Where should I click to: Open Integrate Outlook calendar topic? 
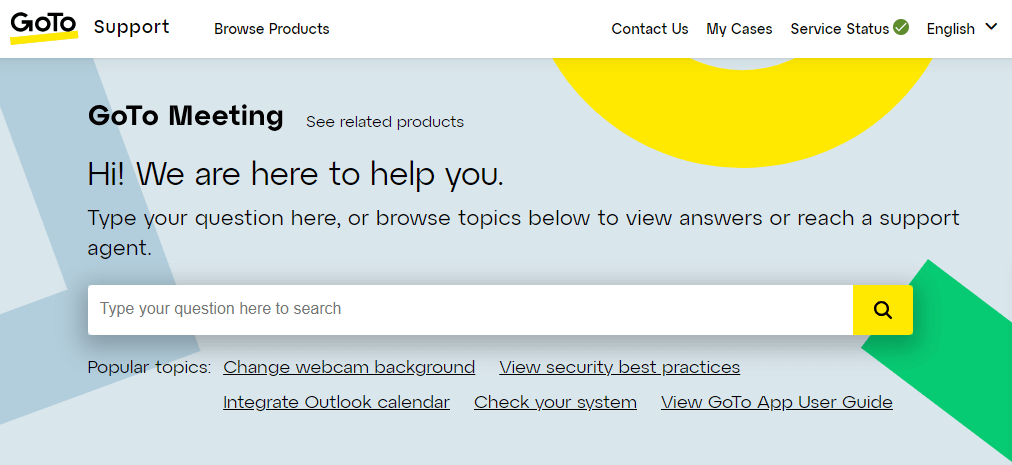coord(336,402)
